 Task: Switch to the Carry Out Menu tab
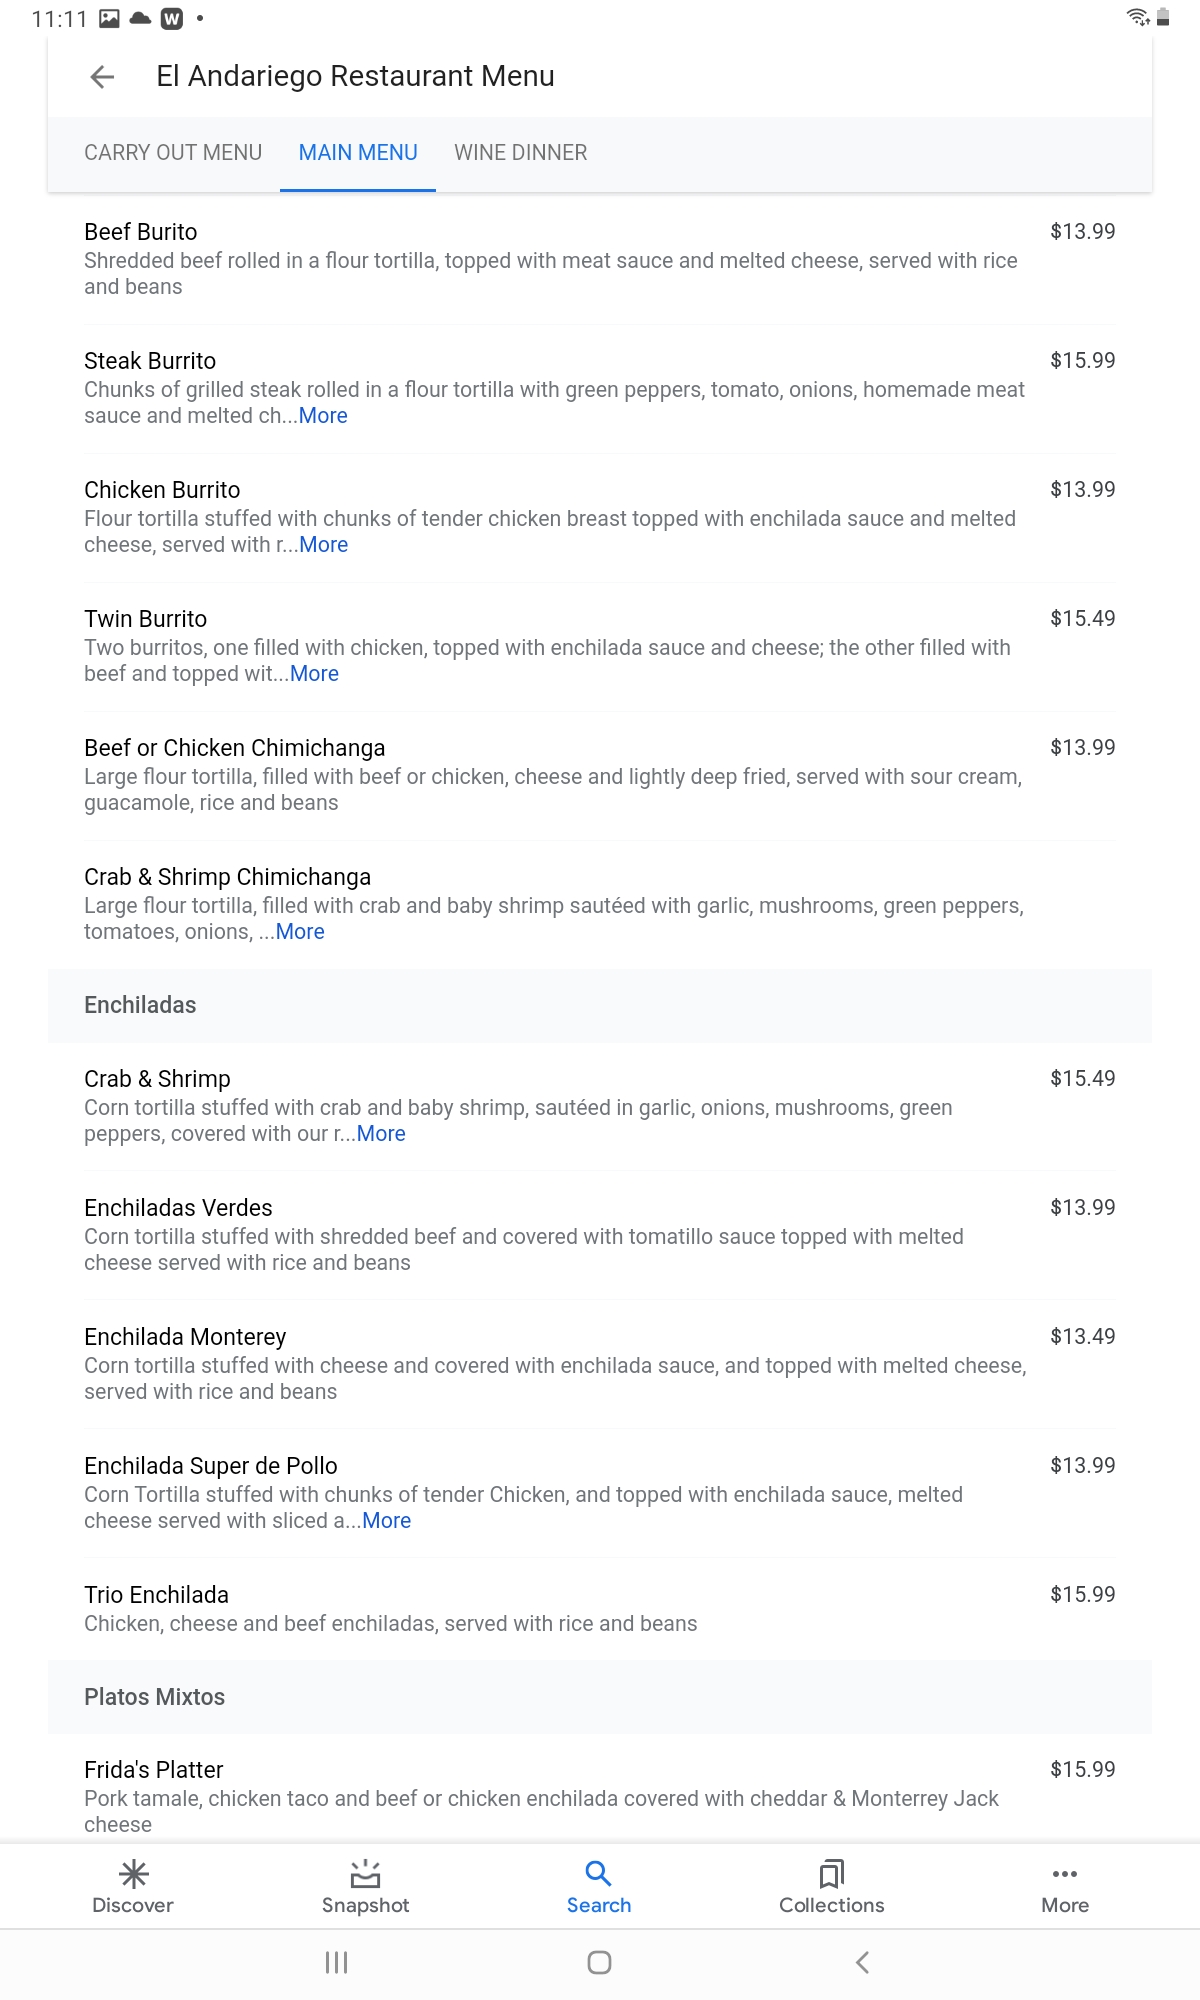tap(173, 153)
